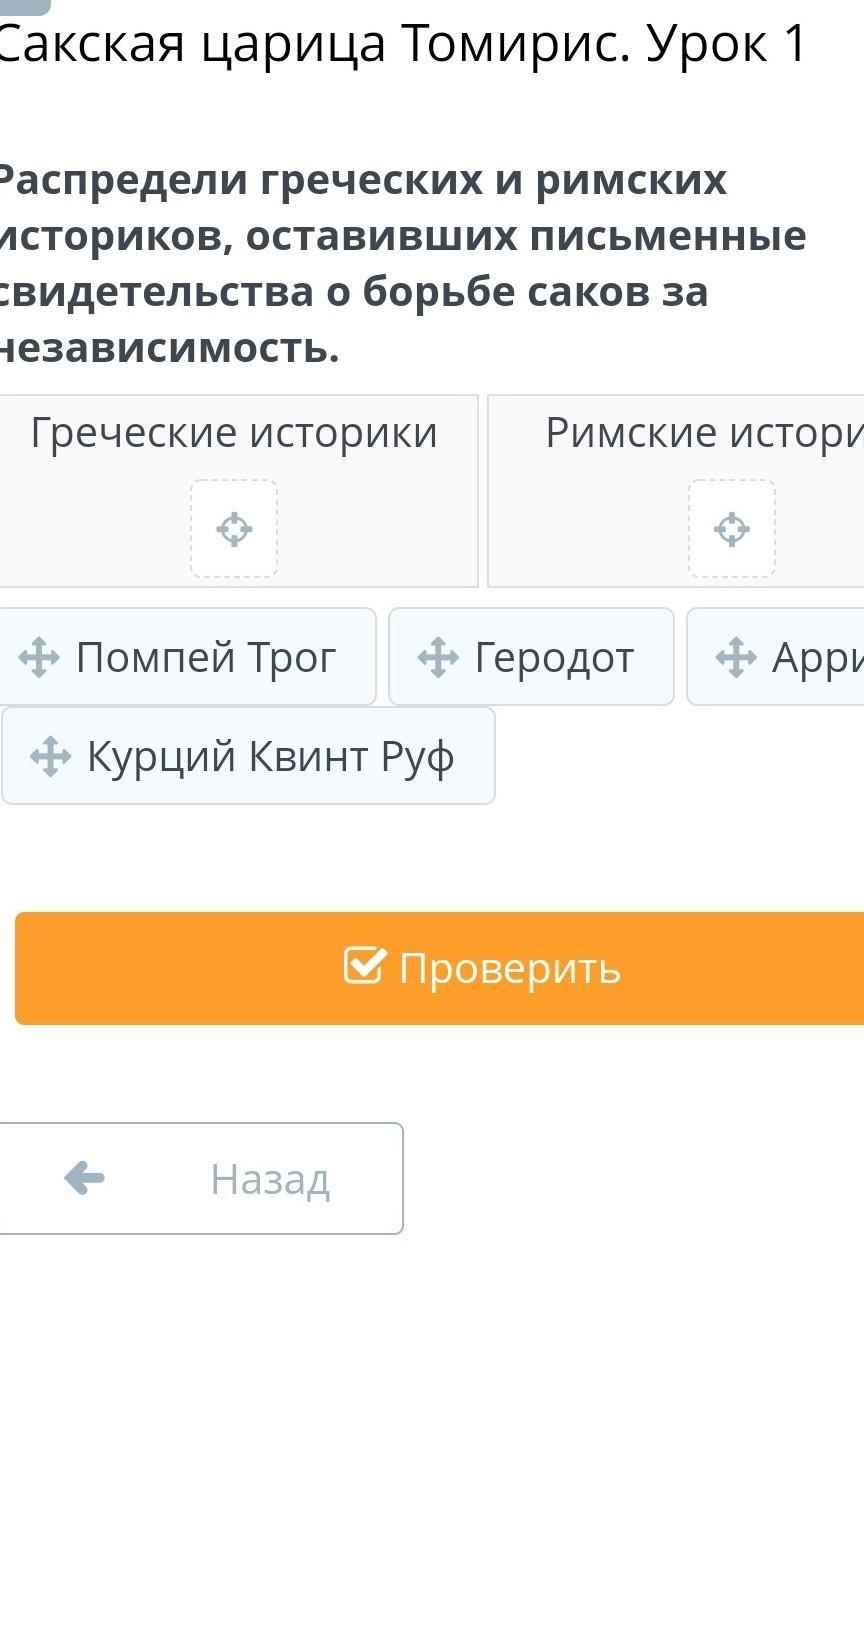Viewport: 864px width, 1627px height.
Task: Select the partially visible Арри… chip label
Action: point(816,658)
